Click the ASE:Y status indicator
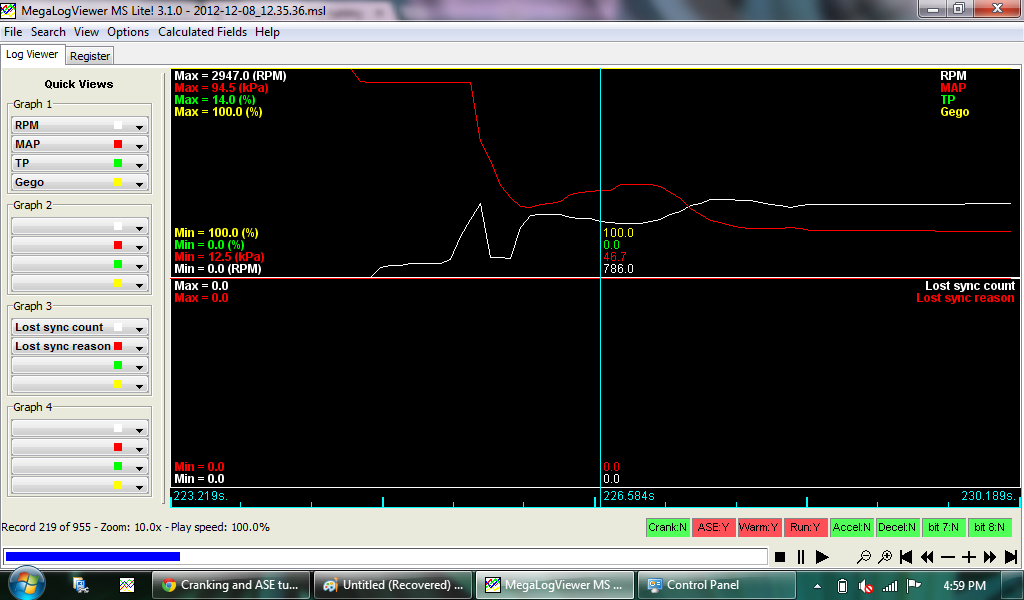Image resolution: width=1024 pixels, height=600 pixels. point(713,528)
